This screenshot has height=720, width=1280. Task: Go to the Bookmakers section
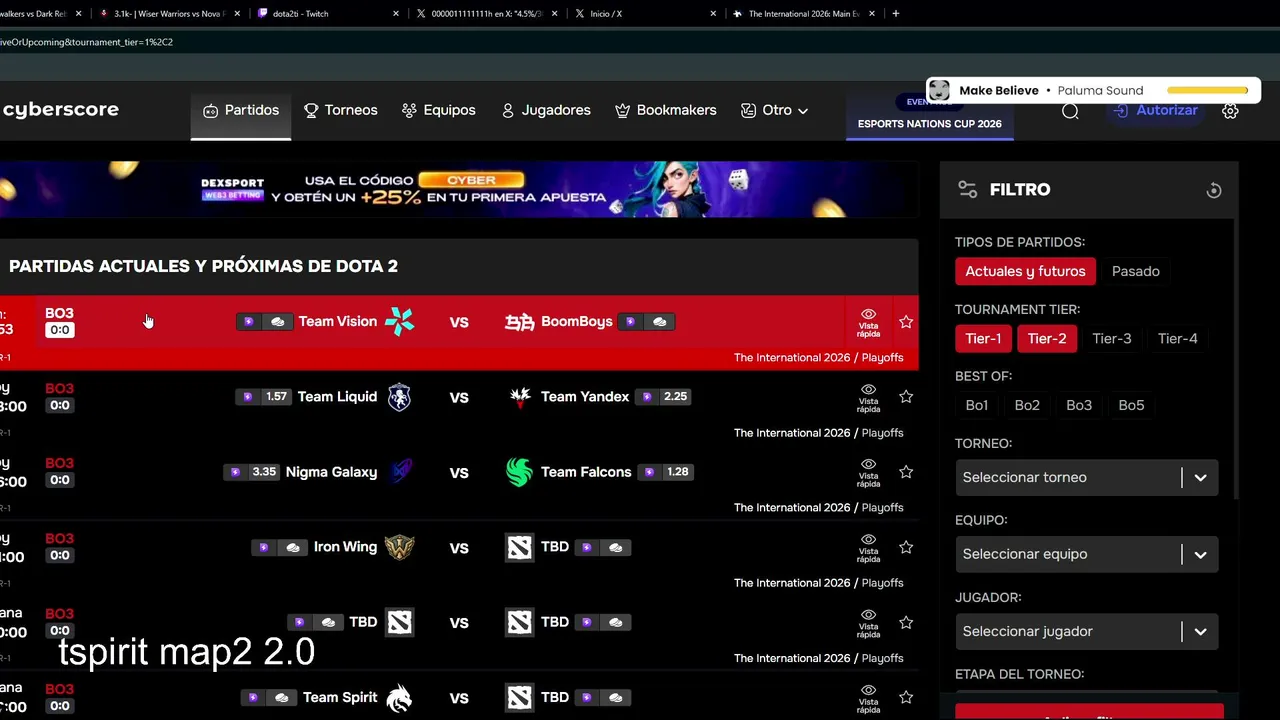coord(666,110)
